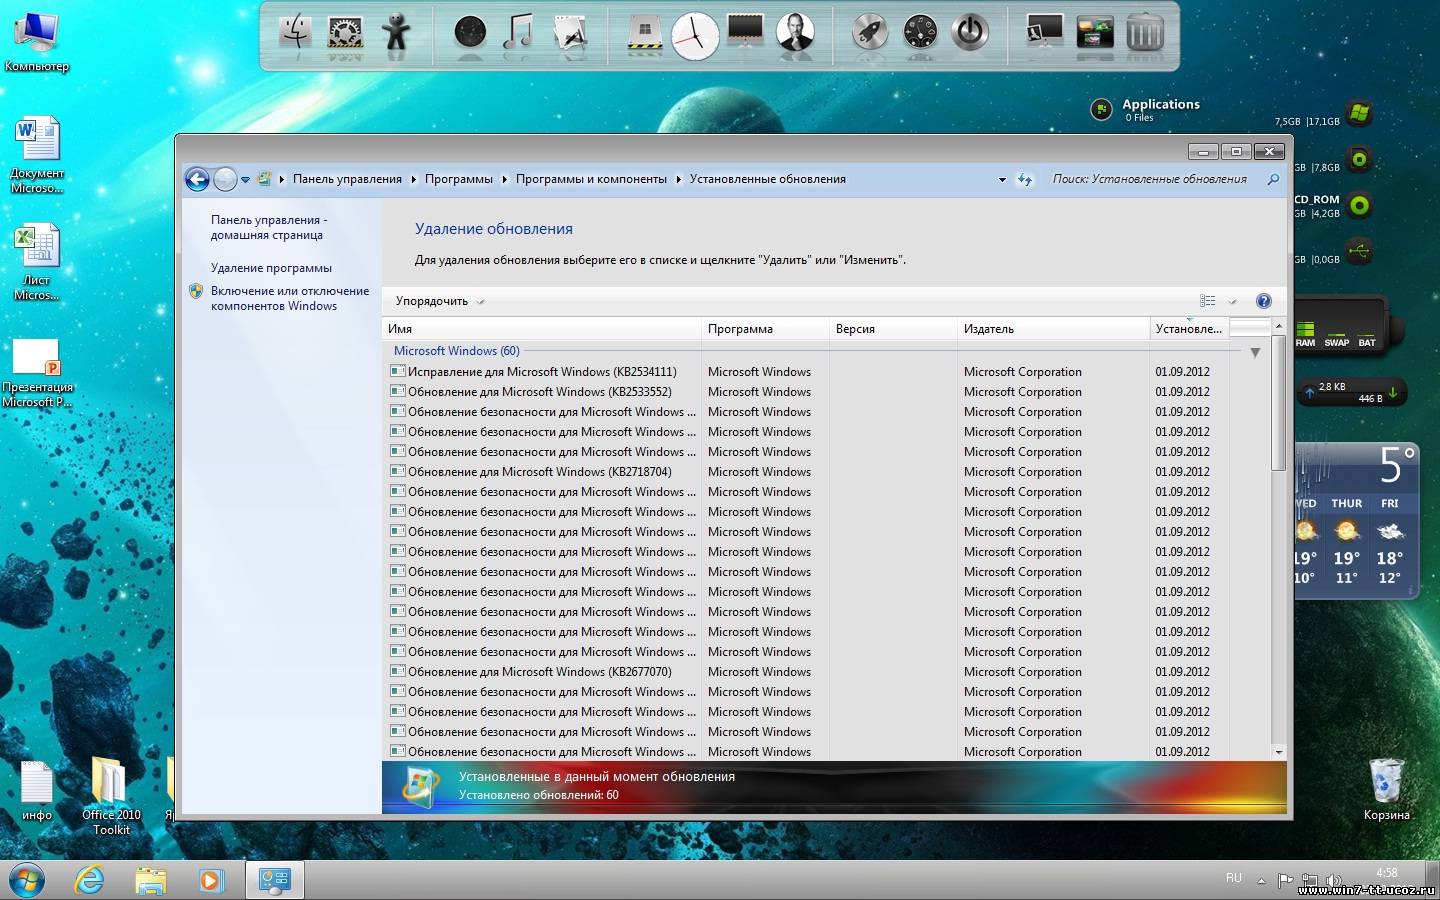The width and height of the screenshot is (1440, 900).
Task: Click the vertical scrollbar thumb
Action: [x=1278, y=402]
